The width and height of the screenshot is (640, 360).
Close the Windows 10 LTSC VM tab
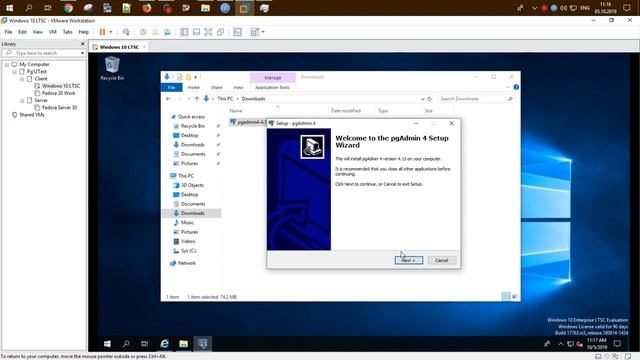[x=144, y=47]
